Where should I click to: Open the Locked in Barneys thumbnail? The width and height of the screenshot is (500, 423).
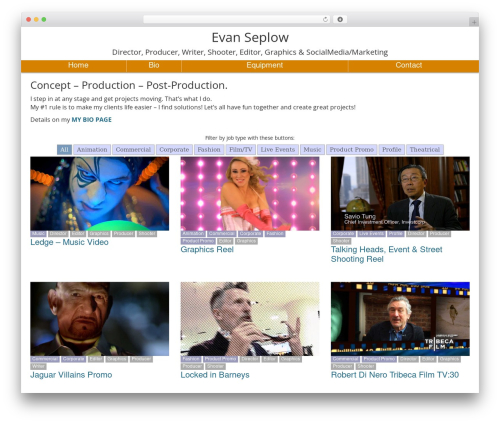click(x=250, y=319)
